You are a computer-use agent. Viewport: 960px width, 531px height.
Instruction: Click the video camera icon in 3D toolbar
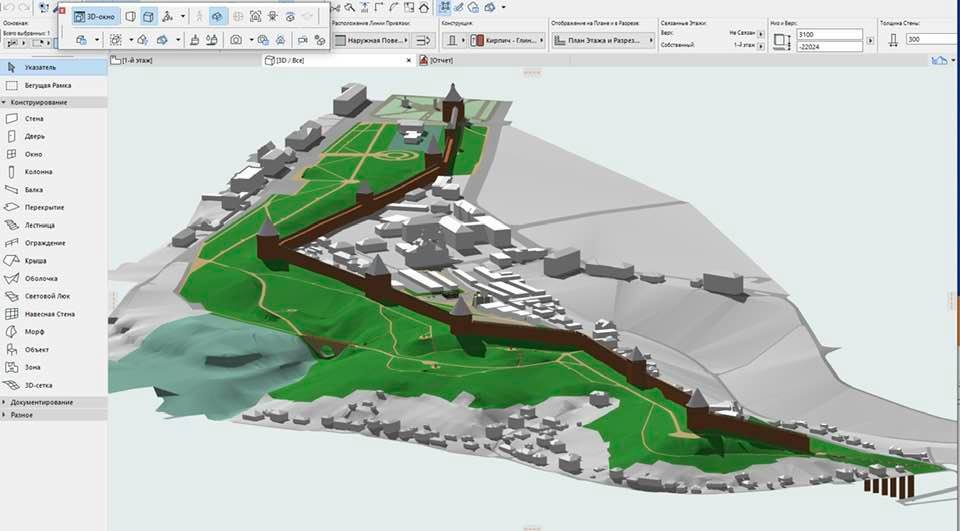coord(302,40)
